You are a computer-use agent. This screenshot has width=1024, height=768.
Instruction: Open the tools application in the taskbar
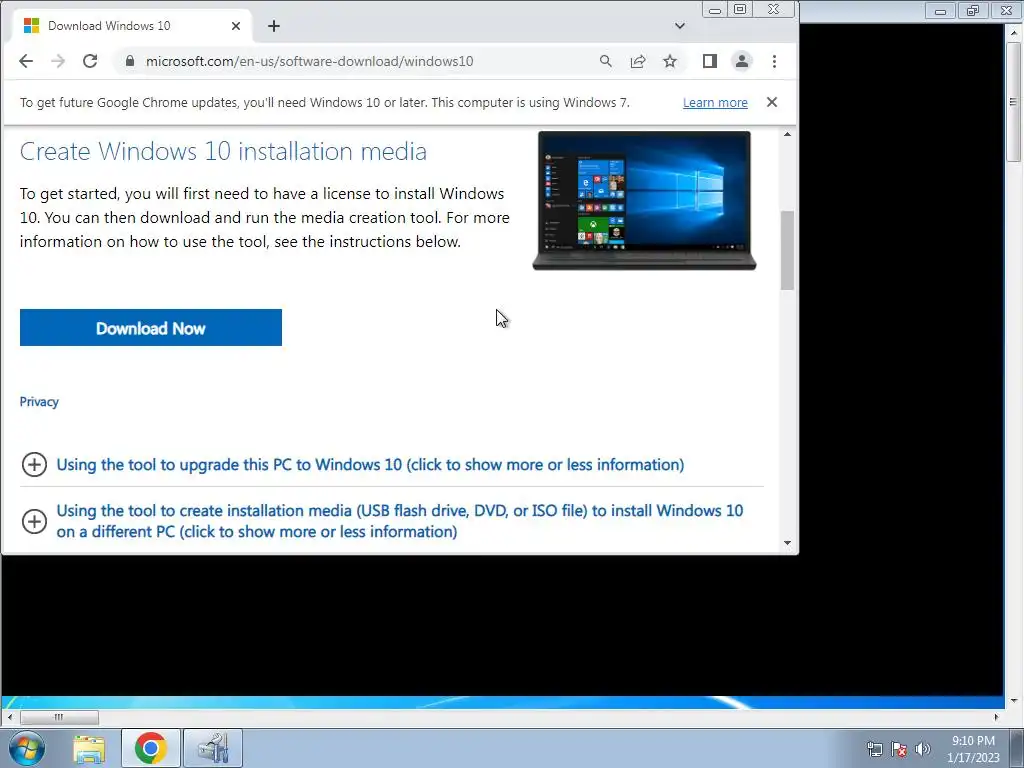point(213,748)
